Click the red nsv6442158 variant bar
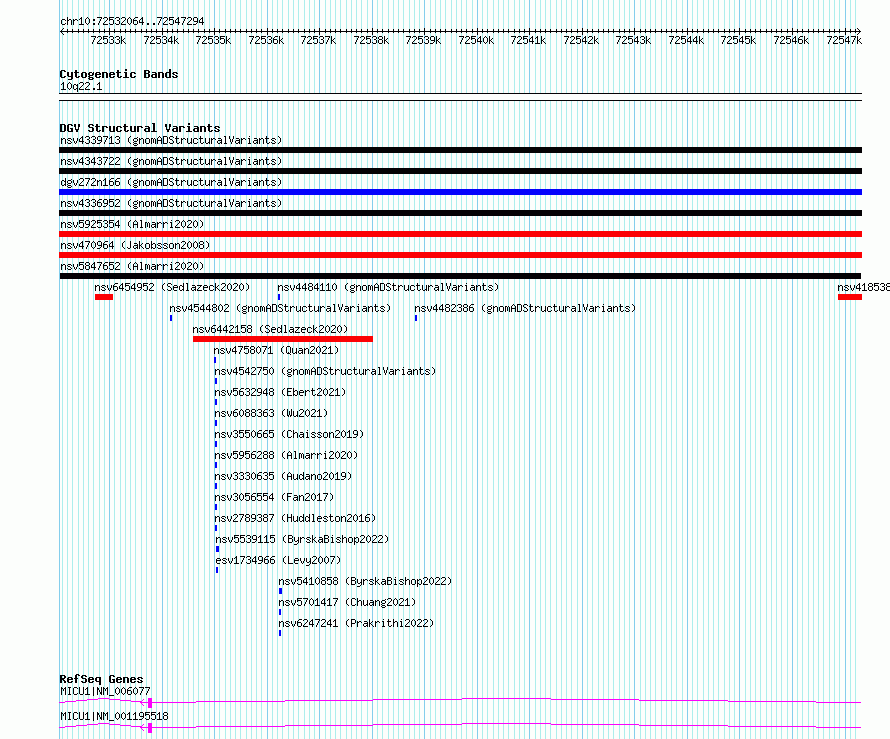This screenshot has height=739, width=890. (283, 339)
